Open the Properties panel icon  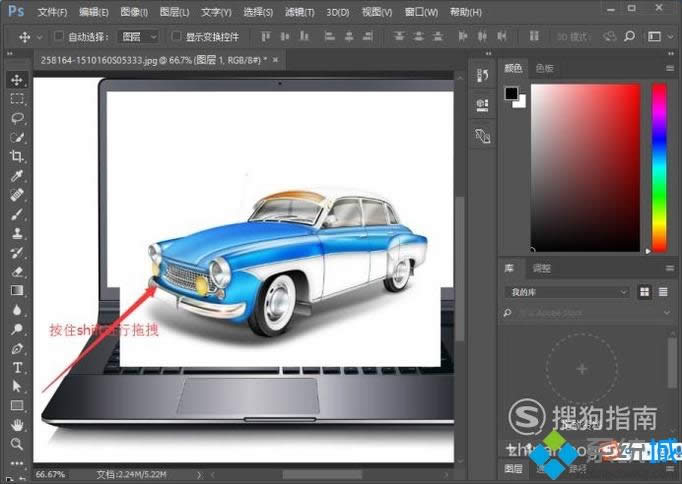(x=482, y=105)
